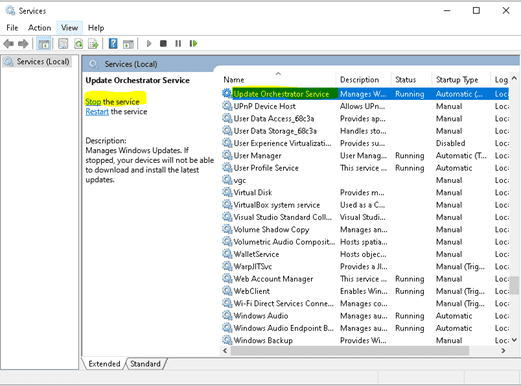Click the vertical scrollbar up arrow

tap(514, 78)
